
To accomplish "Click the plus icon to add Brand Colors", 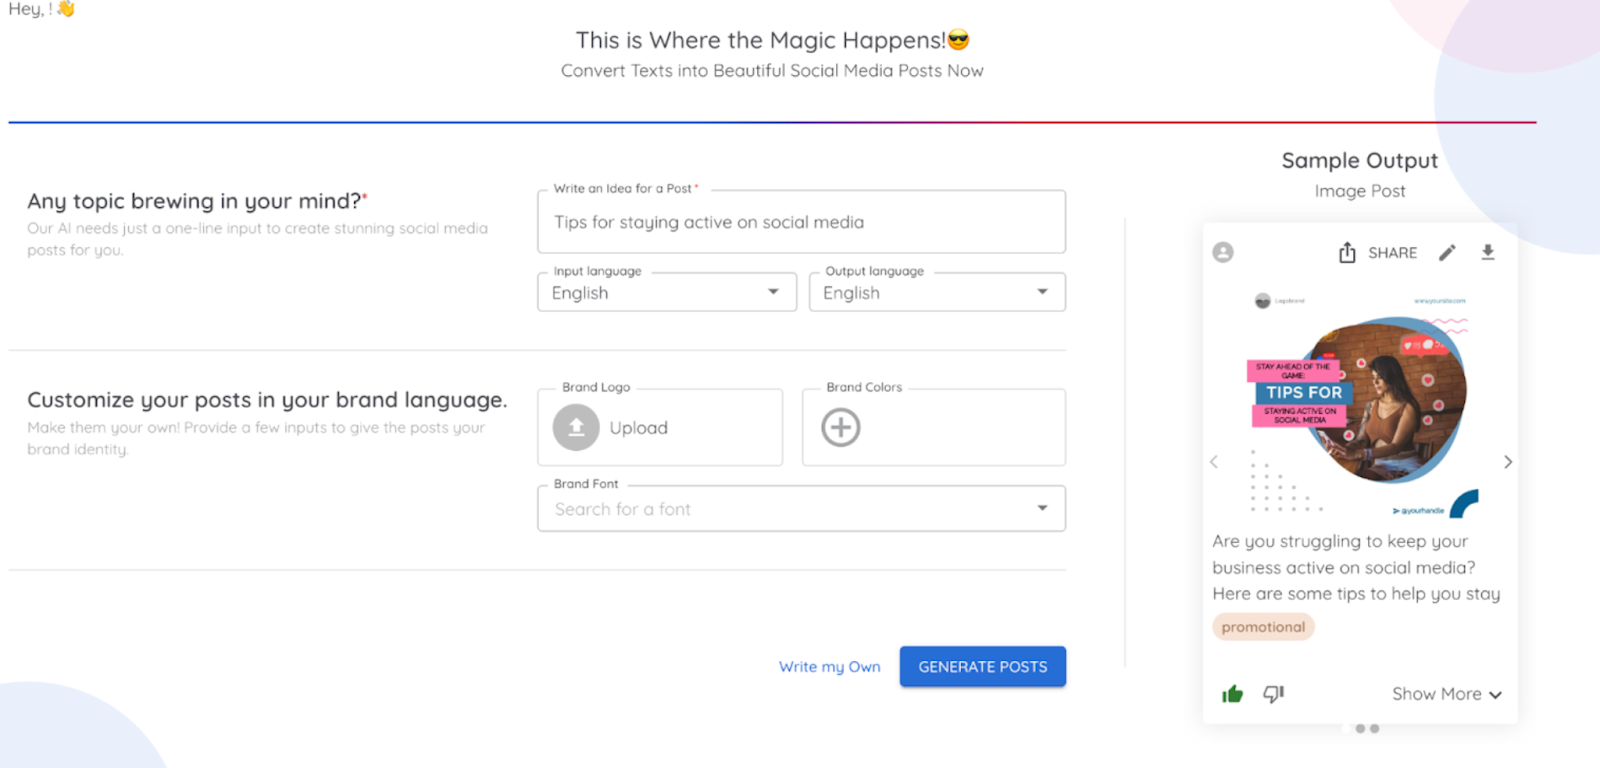I will pyautogui.click(x=840, y=427).
